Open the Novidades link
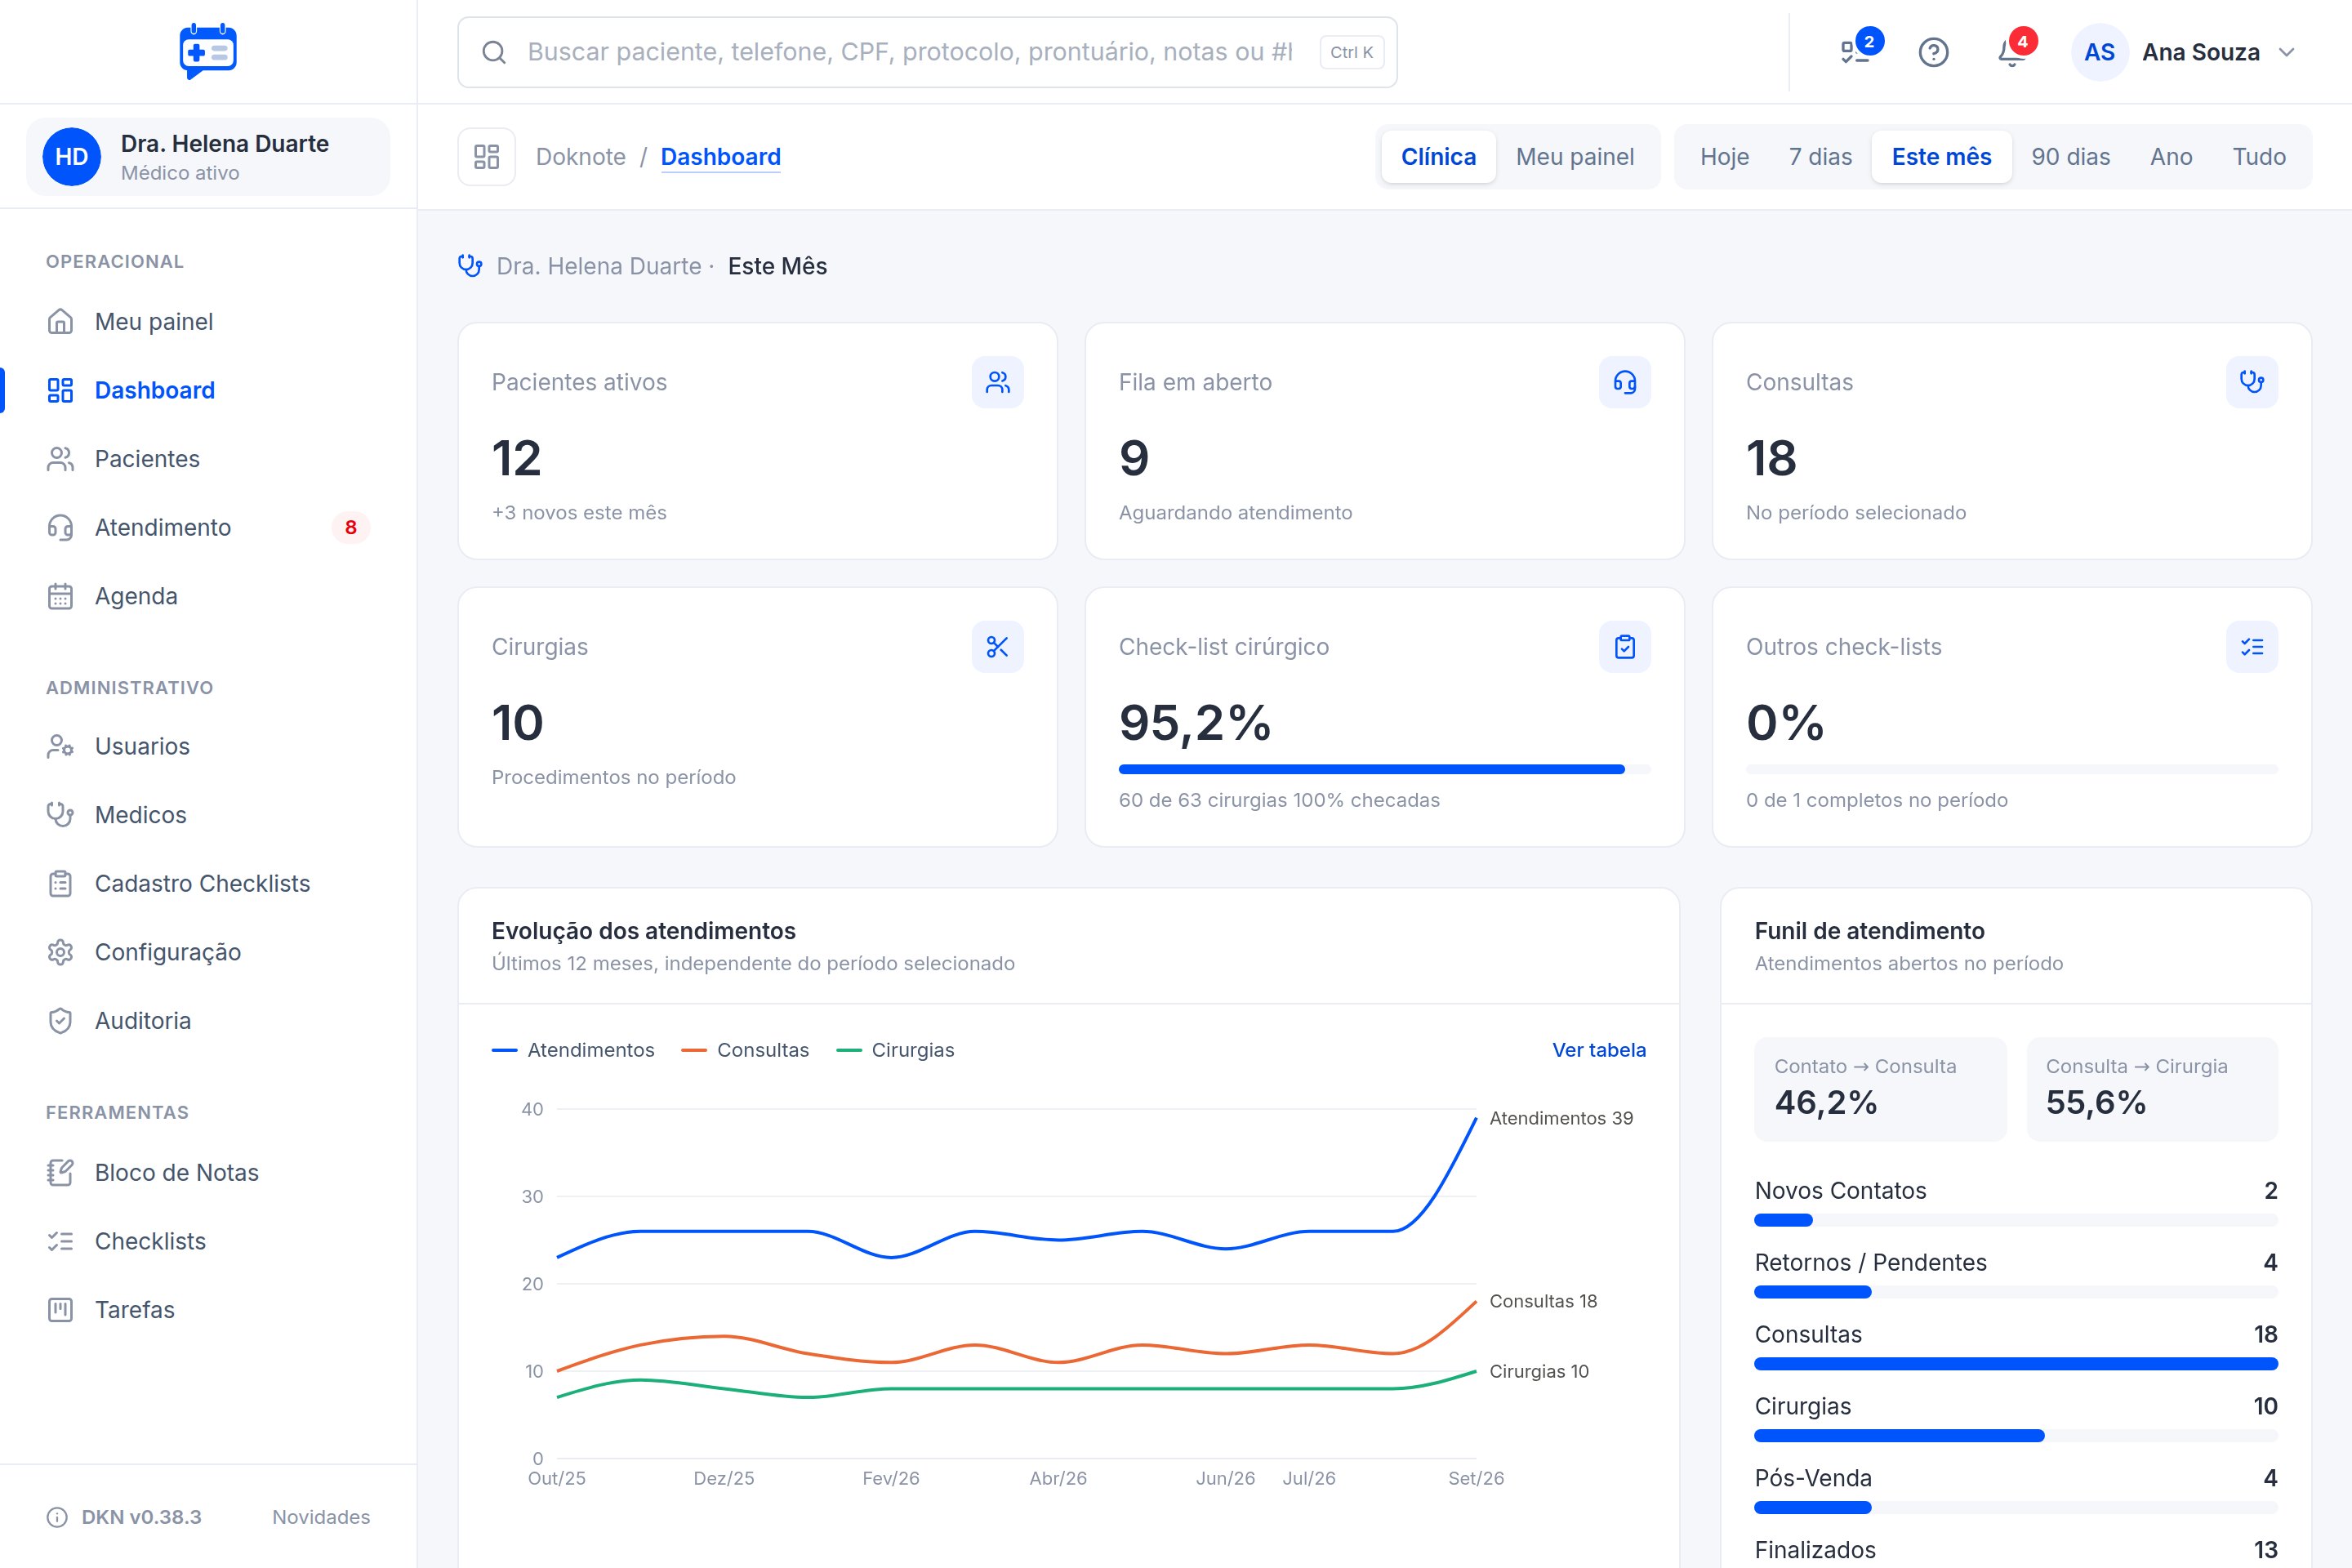 321,1517
